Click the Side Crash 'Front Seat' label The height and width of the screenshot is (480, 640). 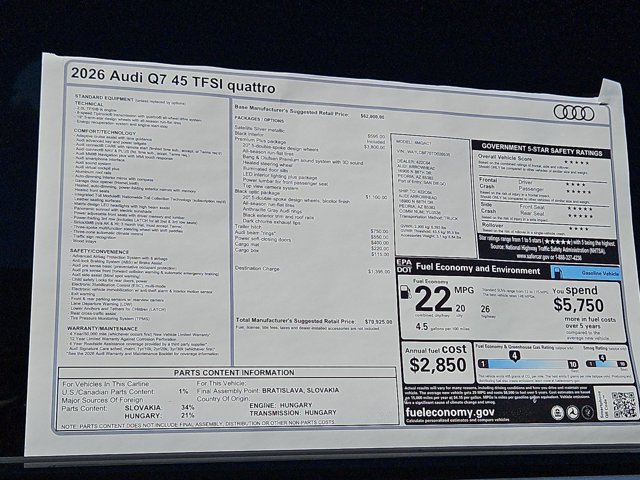[532, 207]
